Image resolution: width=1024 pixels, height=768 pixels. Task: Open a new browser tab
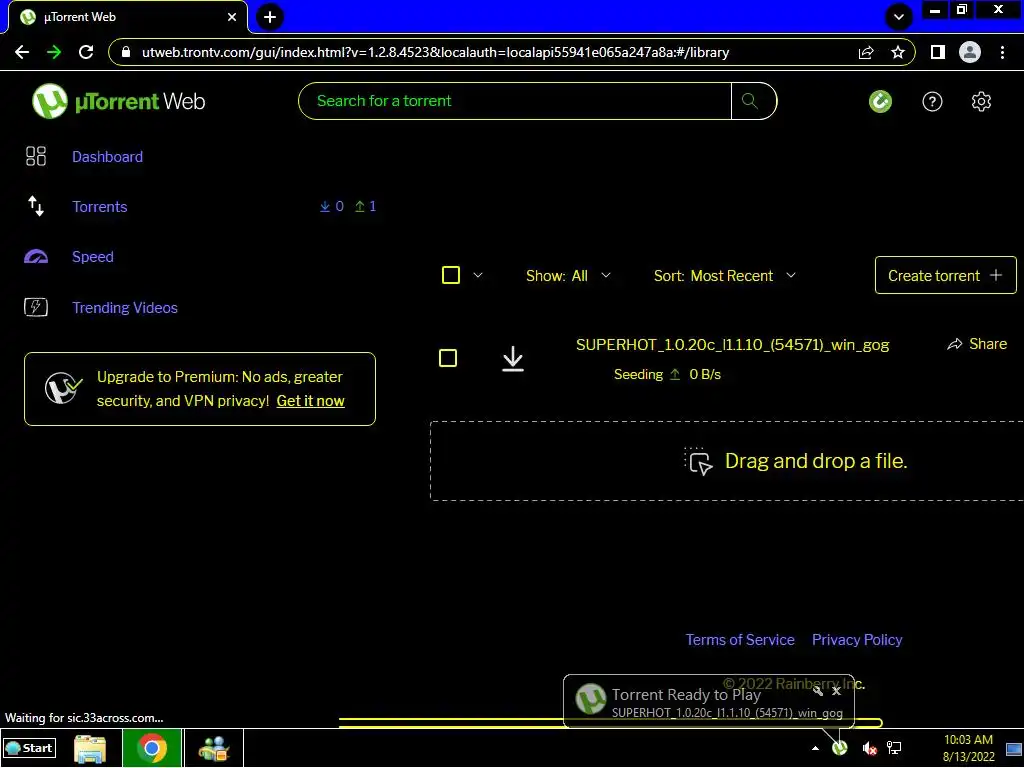pyautogui.click(x=270, y=17)
